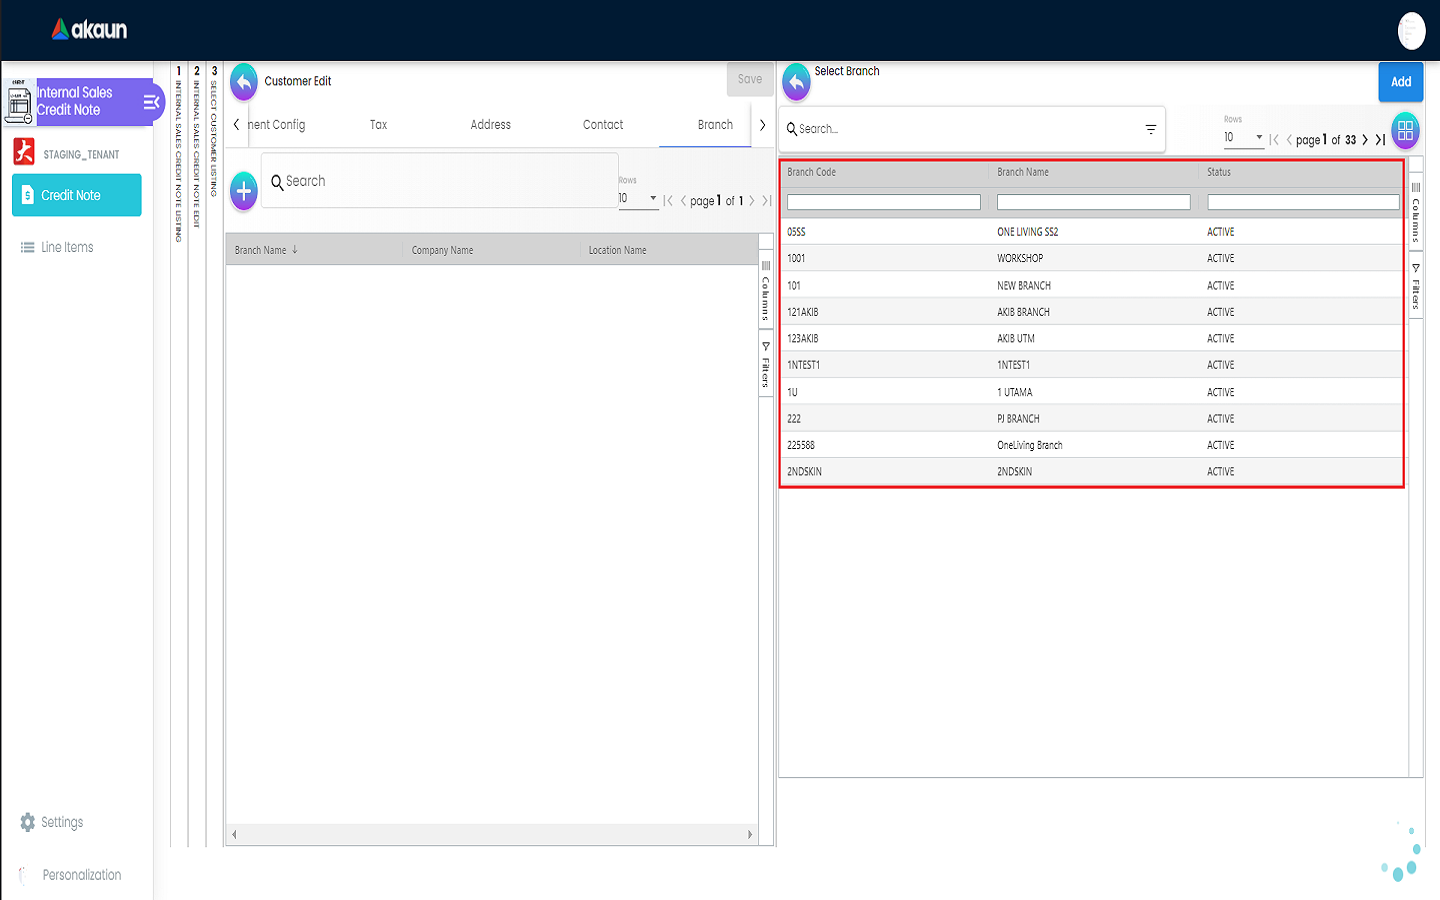Switch to the Contact tab
The height and width of the screenshot is (900, 1440).
pos(603,125)
